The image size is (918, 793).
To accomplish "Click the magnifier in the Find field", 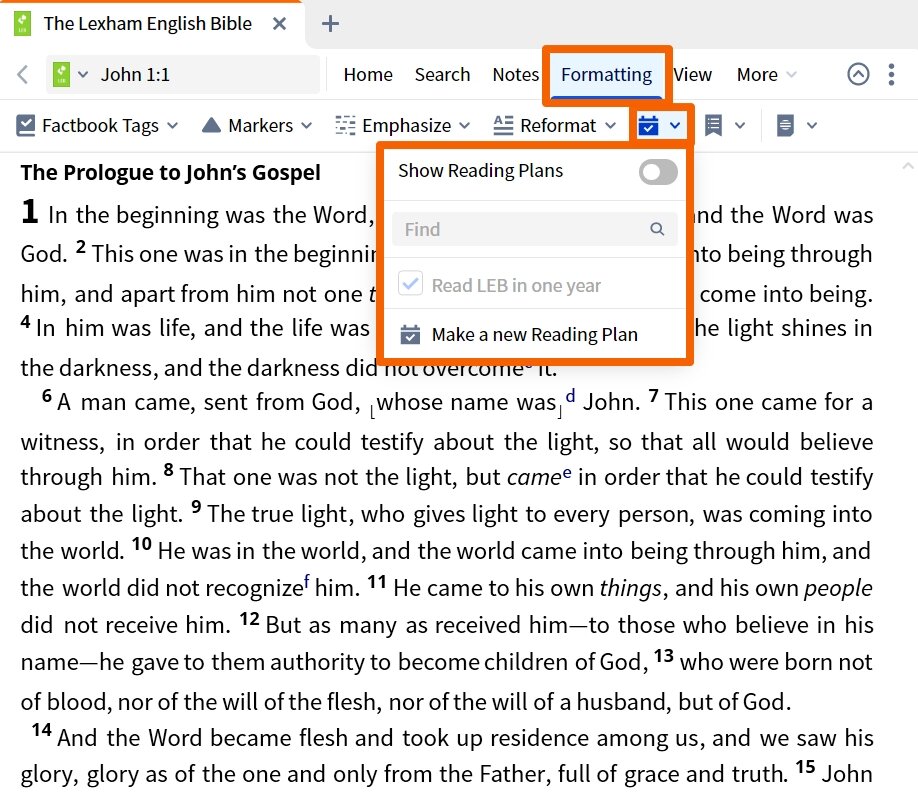I will click(x=657, y=229).
